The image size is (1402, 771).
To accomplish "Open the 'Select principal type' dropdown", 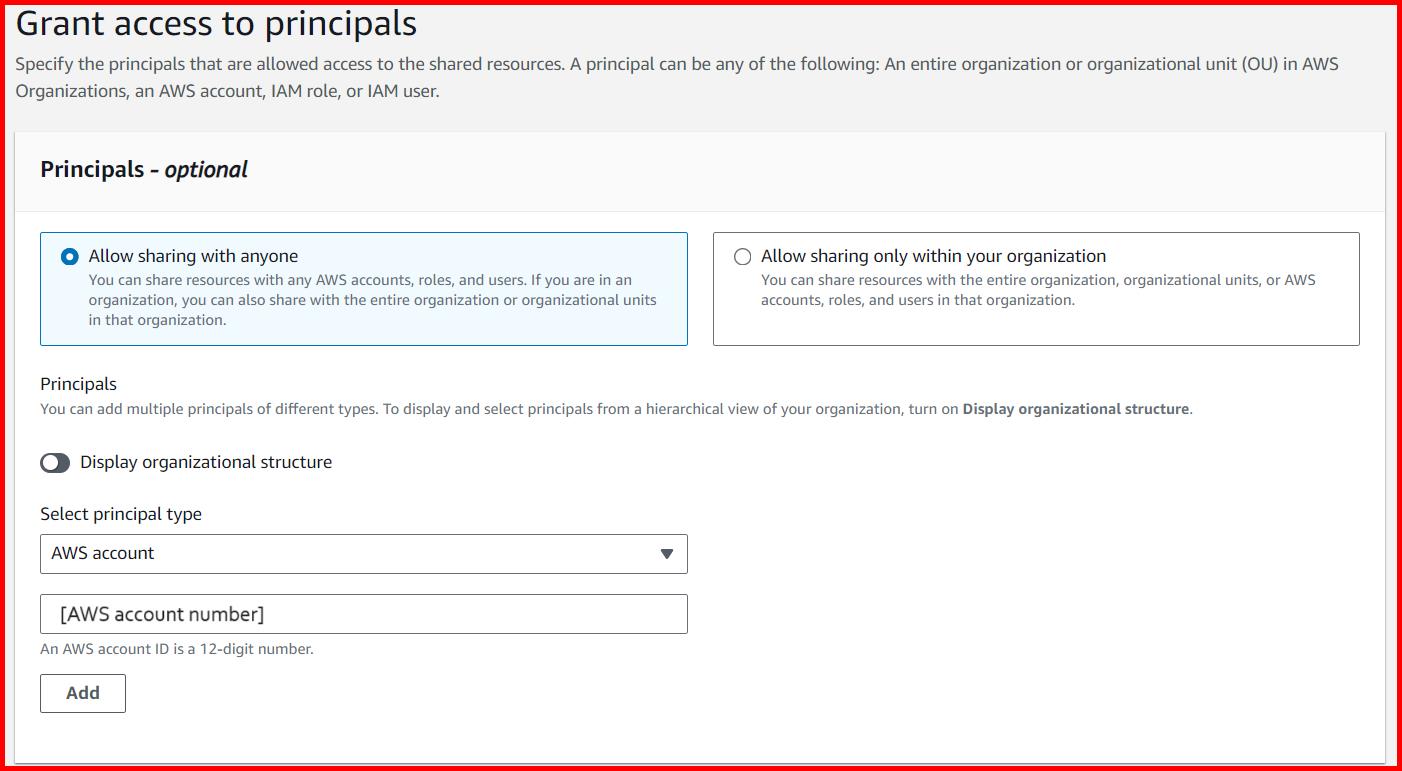I will (363, 553).
